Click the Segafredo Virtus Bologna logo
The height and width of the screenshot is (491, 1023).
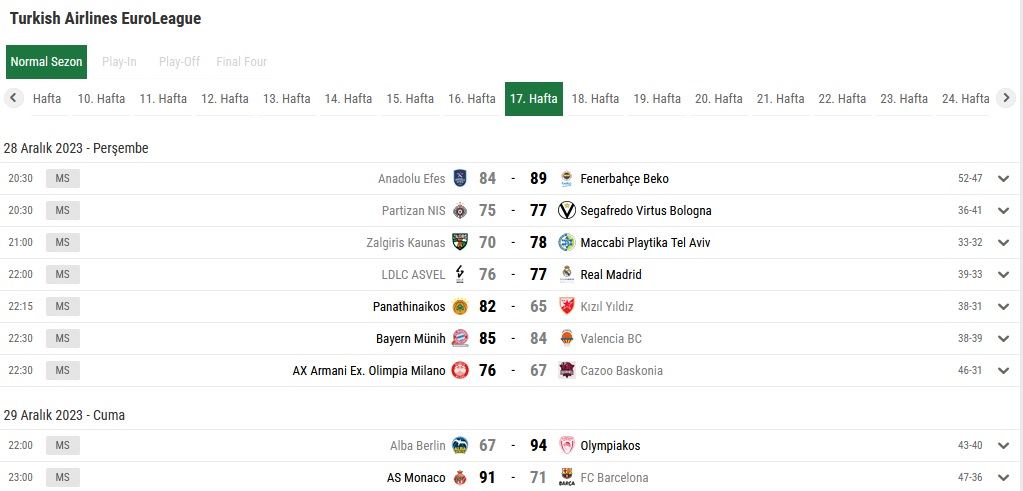(x=567, y=211)
